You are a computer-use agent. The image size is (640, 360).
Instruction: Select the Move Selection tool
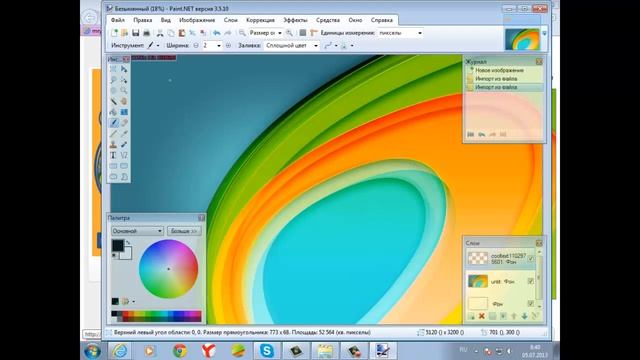coord(124,80)
